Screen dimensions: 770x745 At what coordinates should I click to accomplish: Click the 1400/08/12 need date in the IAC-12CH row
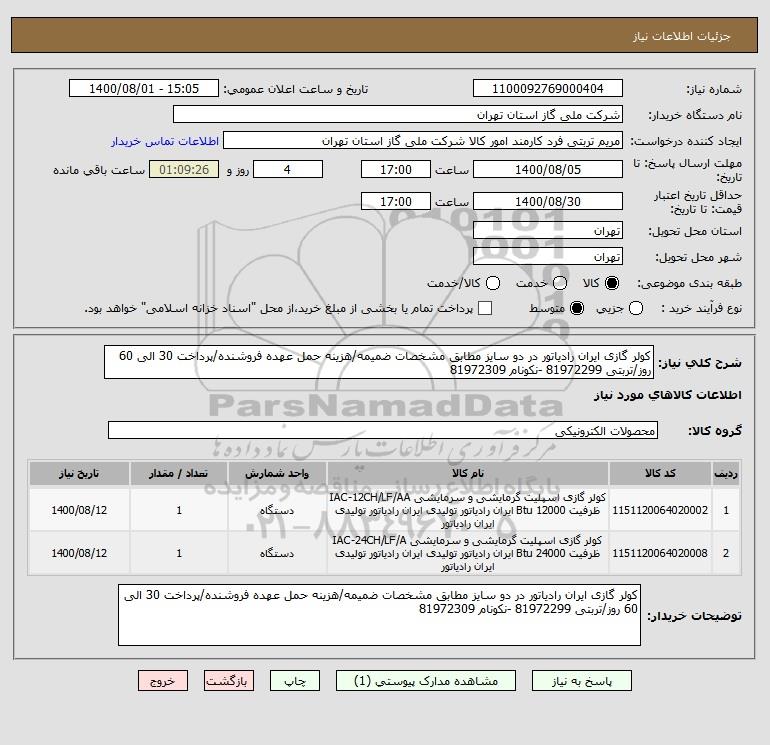(x=79, y=510)
